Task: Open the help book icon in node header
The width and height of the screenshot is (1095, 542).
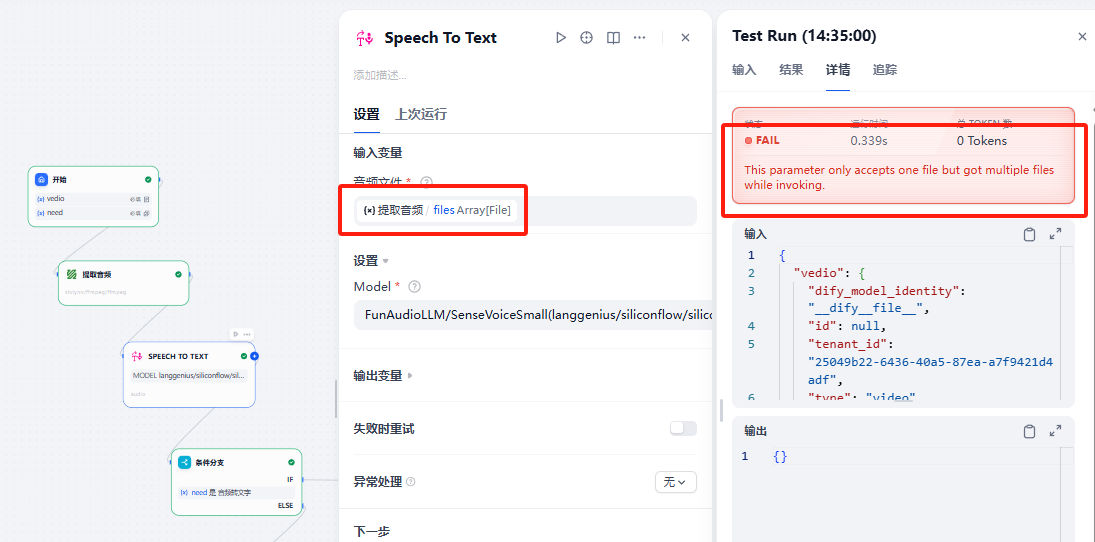Action: click(613, 38)
